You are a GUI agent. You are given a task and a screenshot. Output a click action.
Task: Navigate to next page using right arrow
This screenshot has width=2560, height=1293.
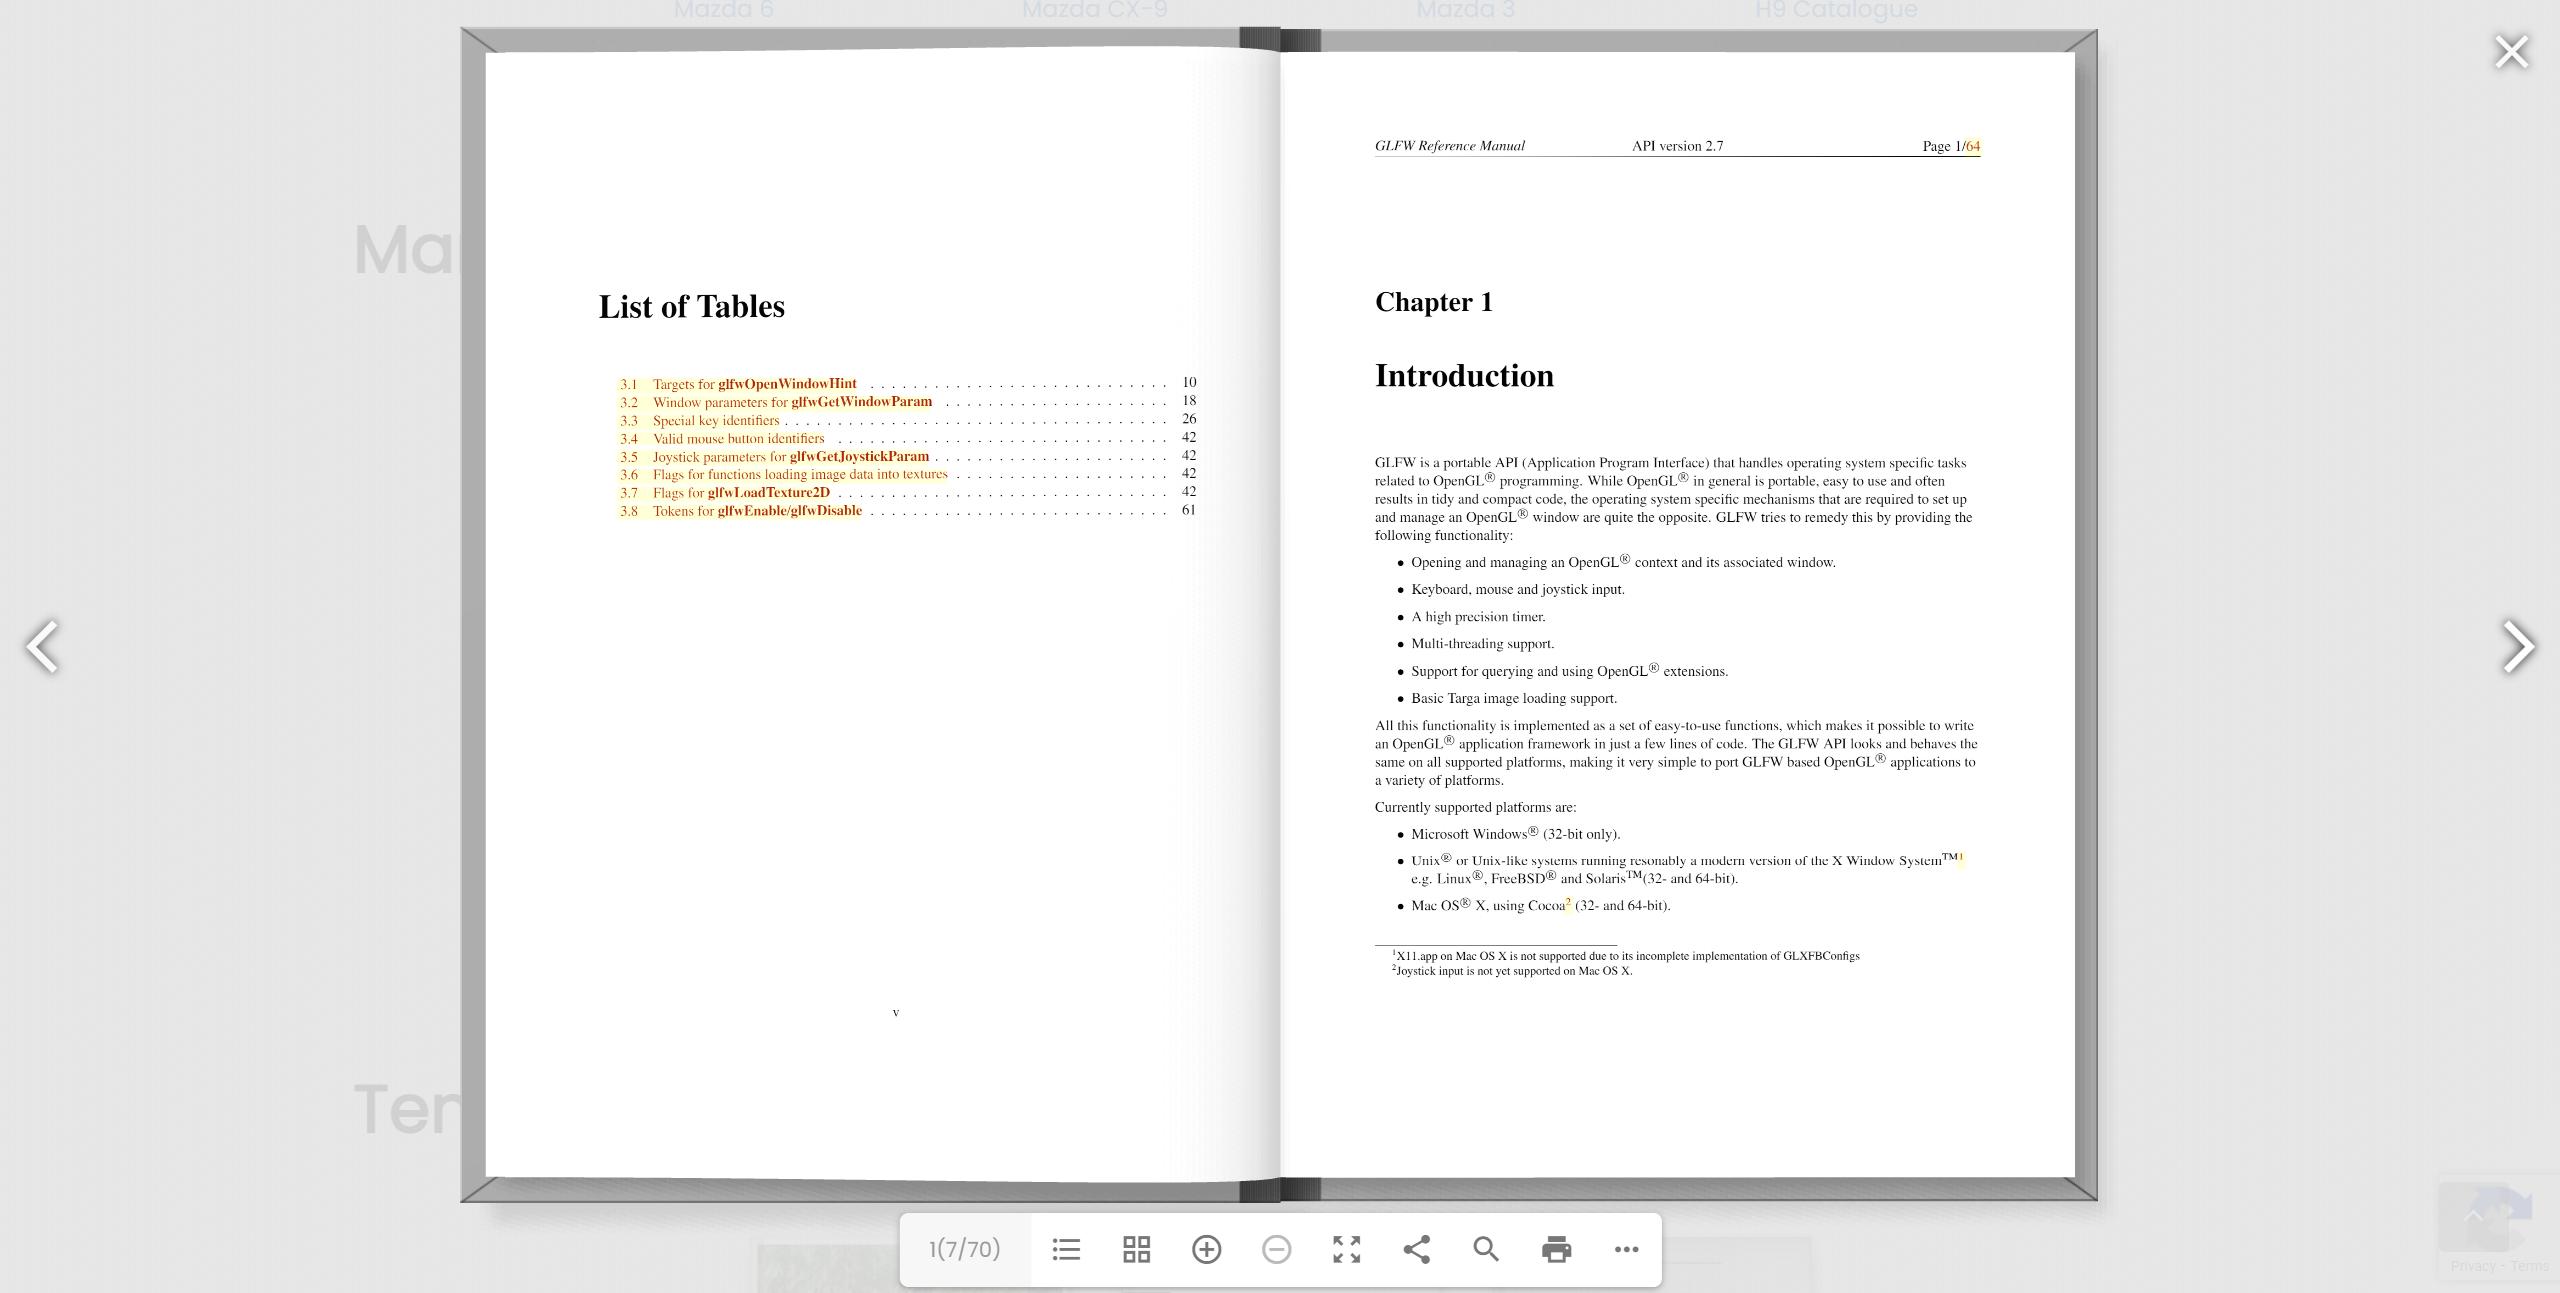coord(2517,646)
